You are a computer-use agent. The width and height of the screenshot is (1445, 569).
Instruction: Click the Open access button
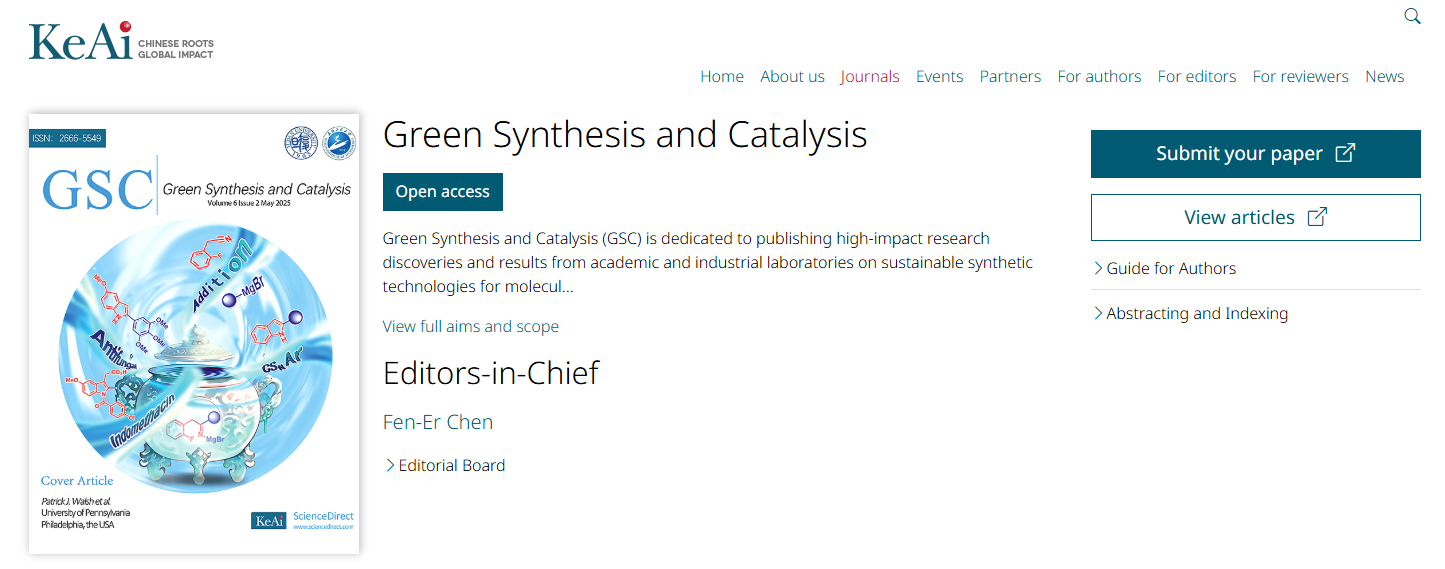[442, 192]
